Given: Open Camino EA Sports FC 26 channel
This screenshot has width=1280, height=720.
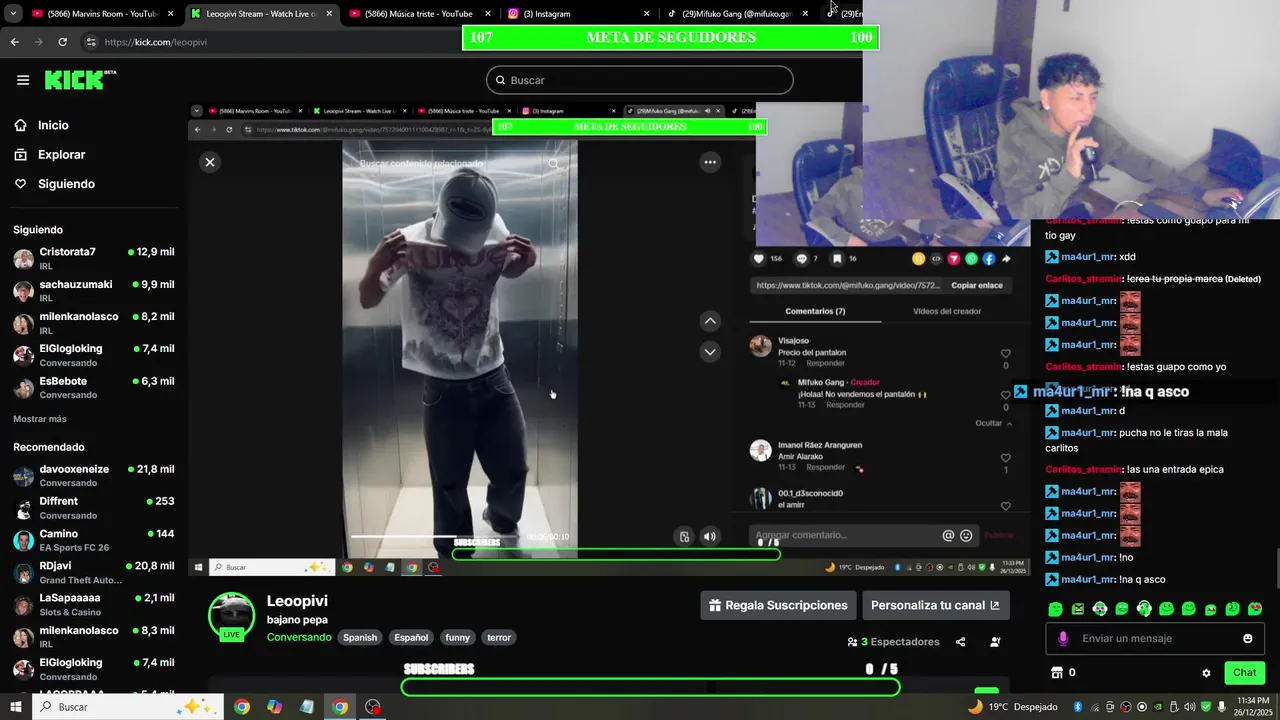Looking at the screenshot, I should tap(94, 540).
